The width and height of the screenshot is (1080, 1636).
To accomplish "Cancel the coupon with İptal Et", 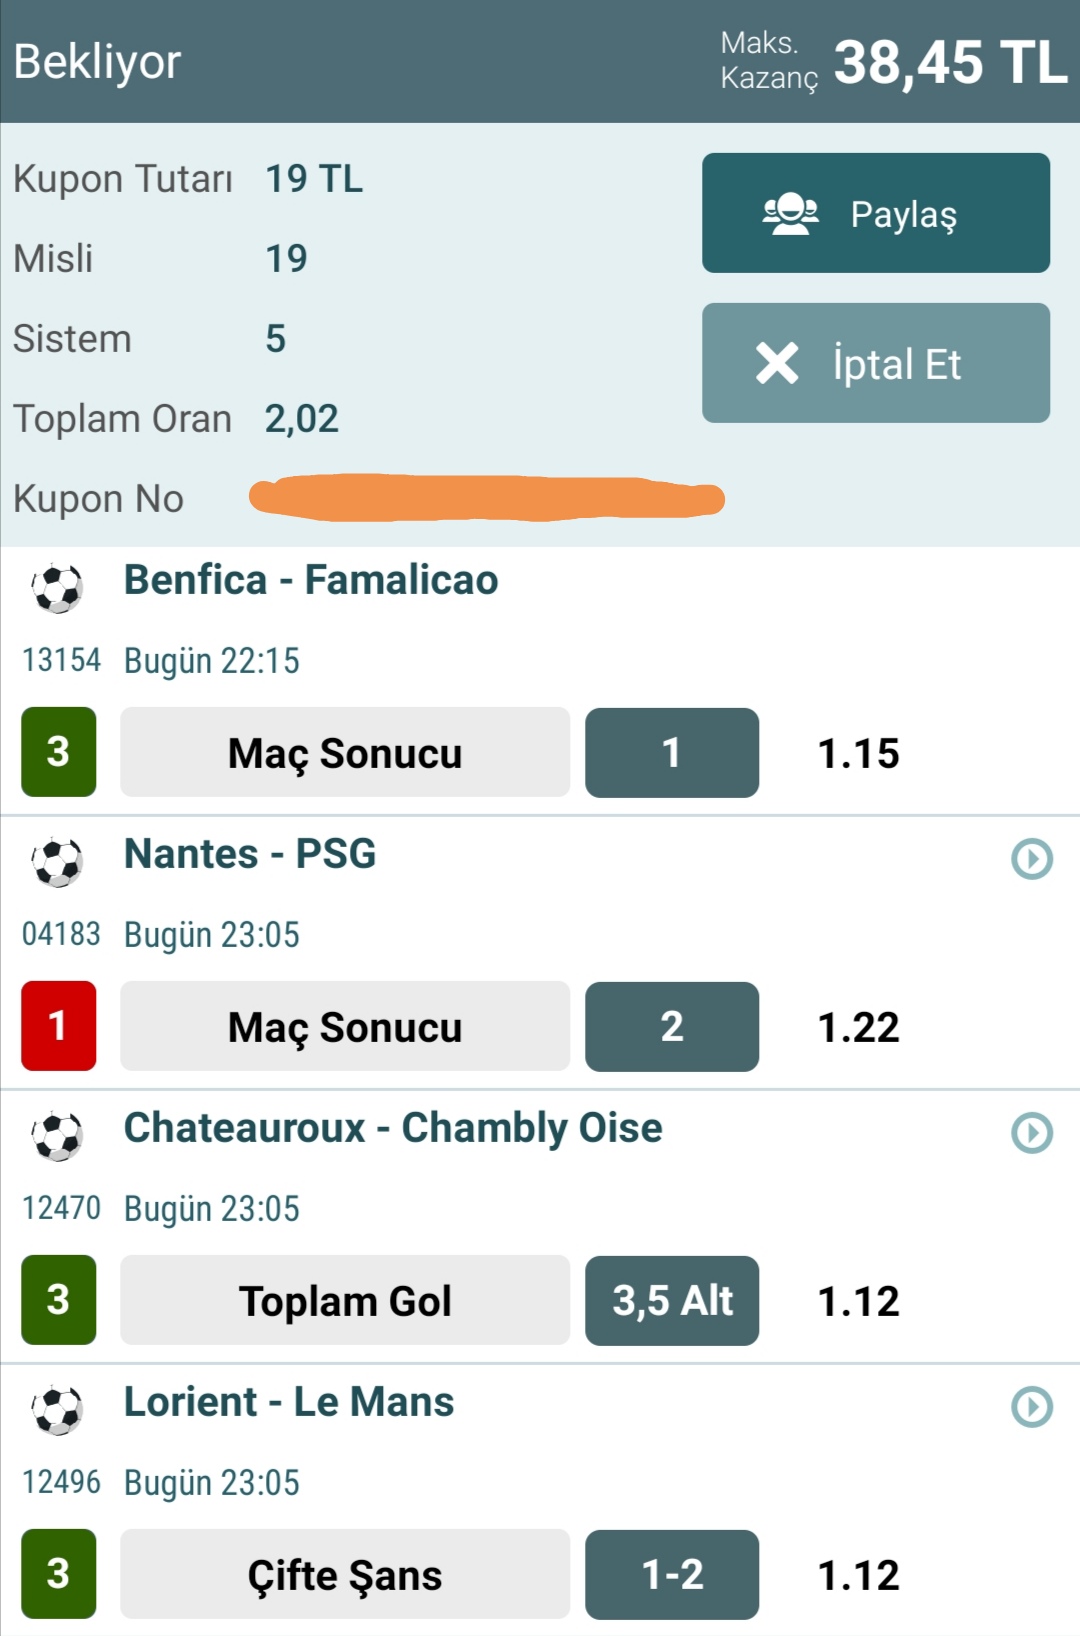I will point(876,363).
